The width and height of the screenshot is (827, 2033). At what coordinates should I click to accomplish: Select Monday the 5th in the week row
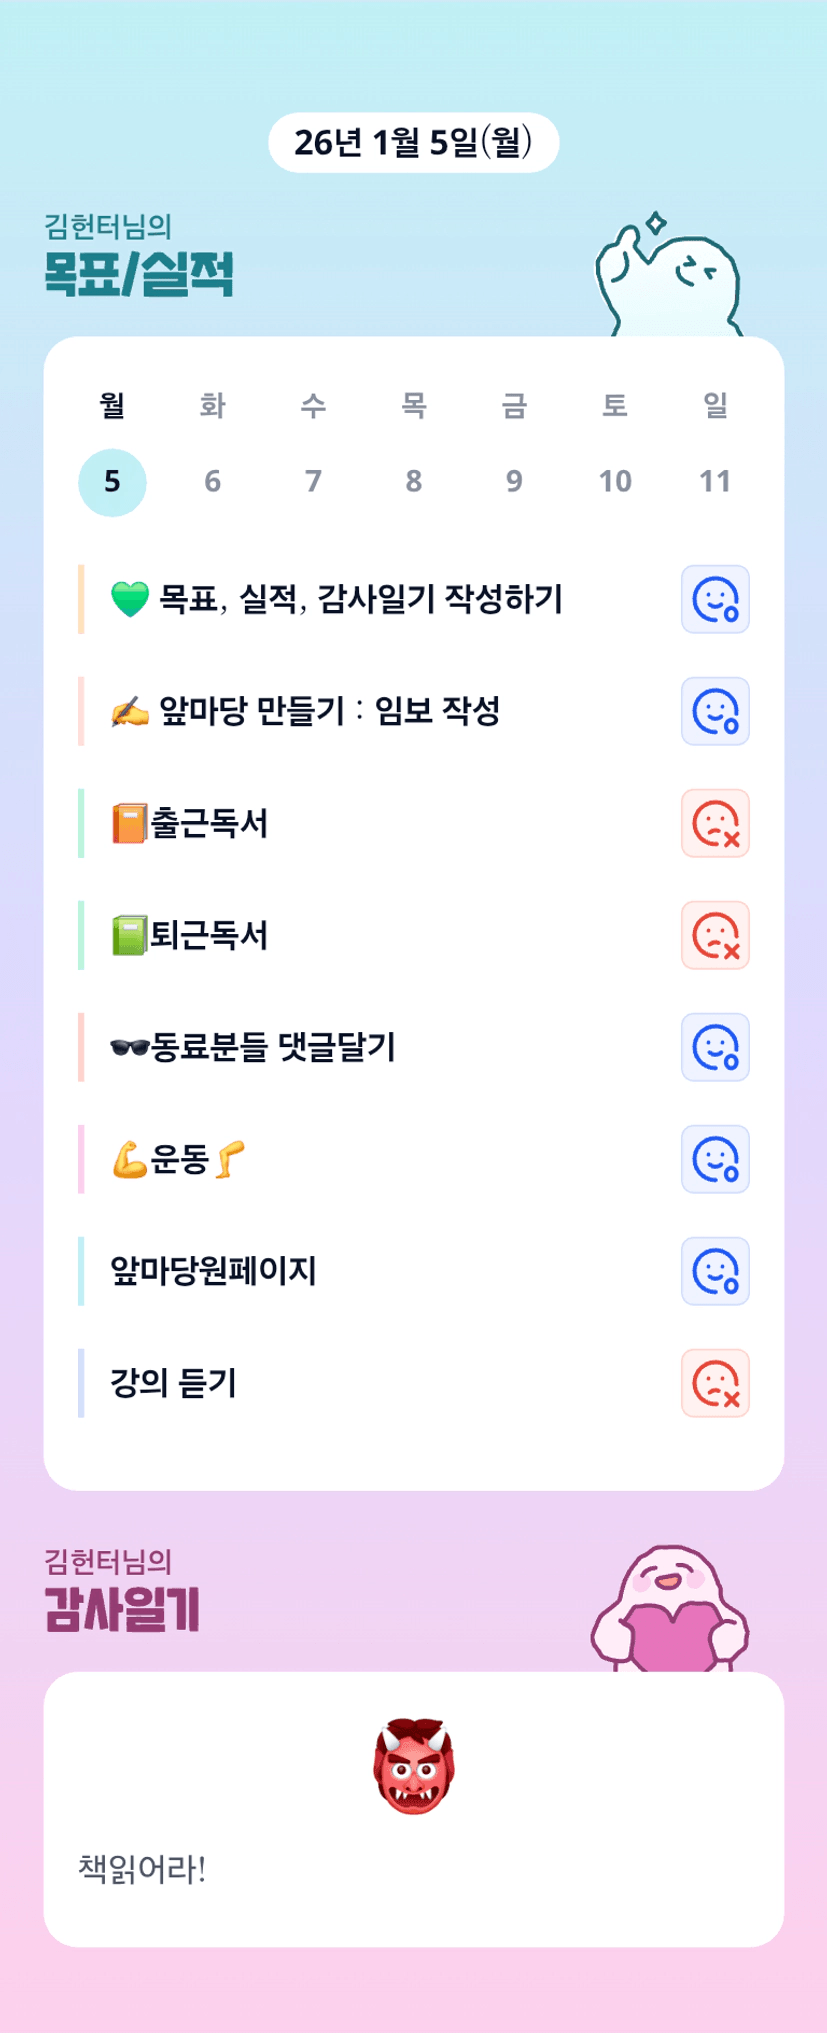[x=112, y=482]
